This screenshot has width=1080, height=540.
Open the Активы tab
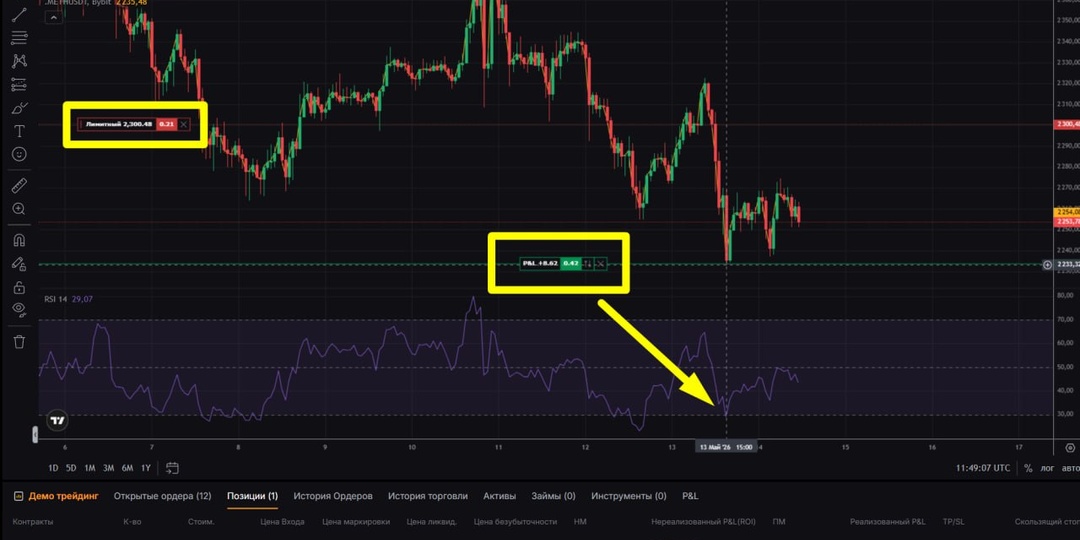point(499,496)
